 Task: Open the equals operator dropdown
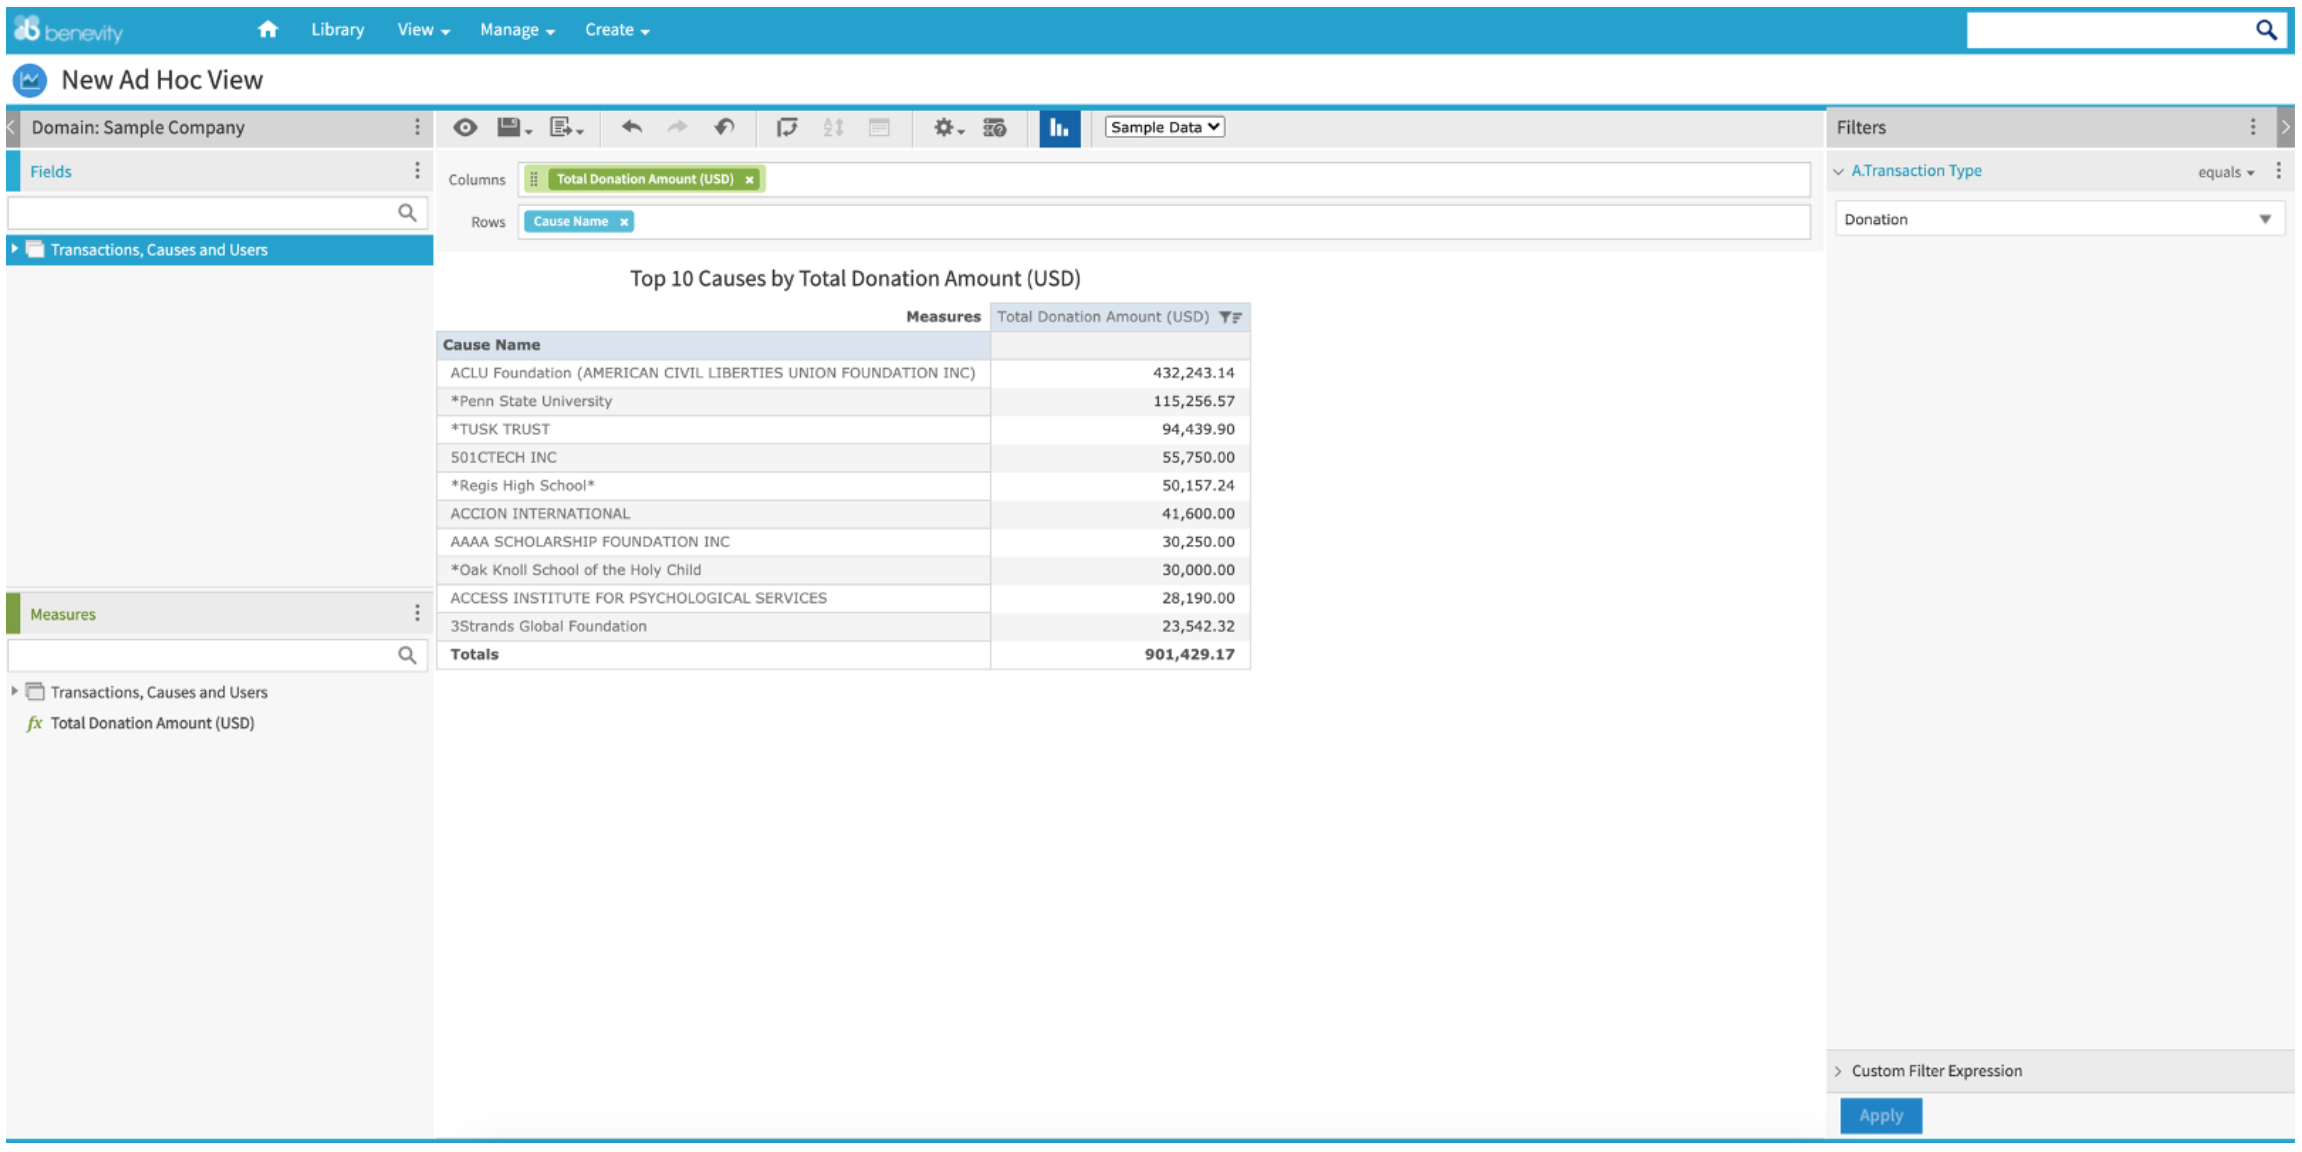2226,172
